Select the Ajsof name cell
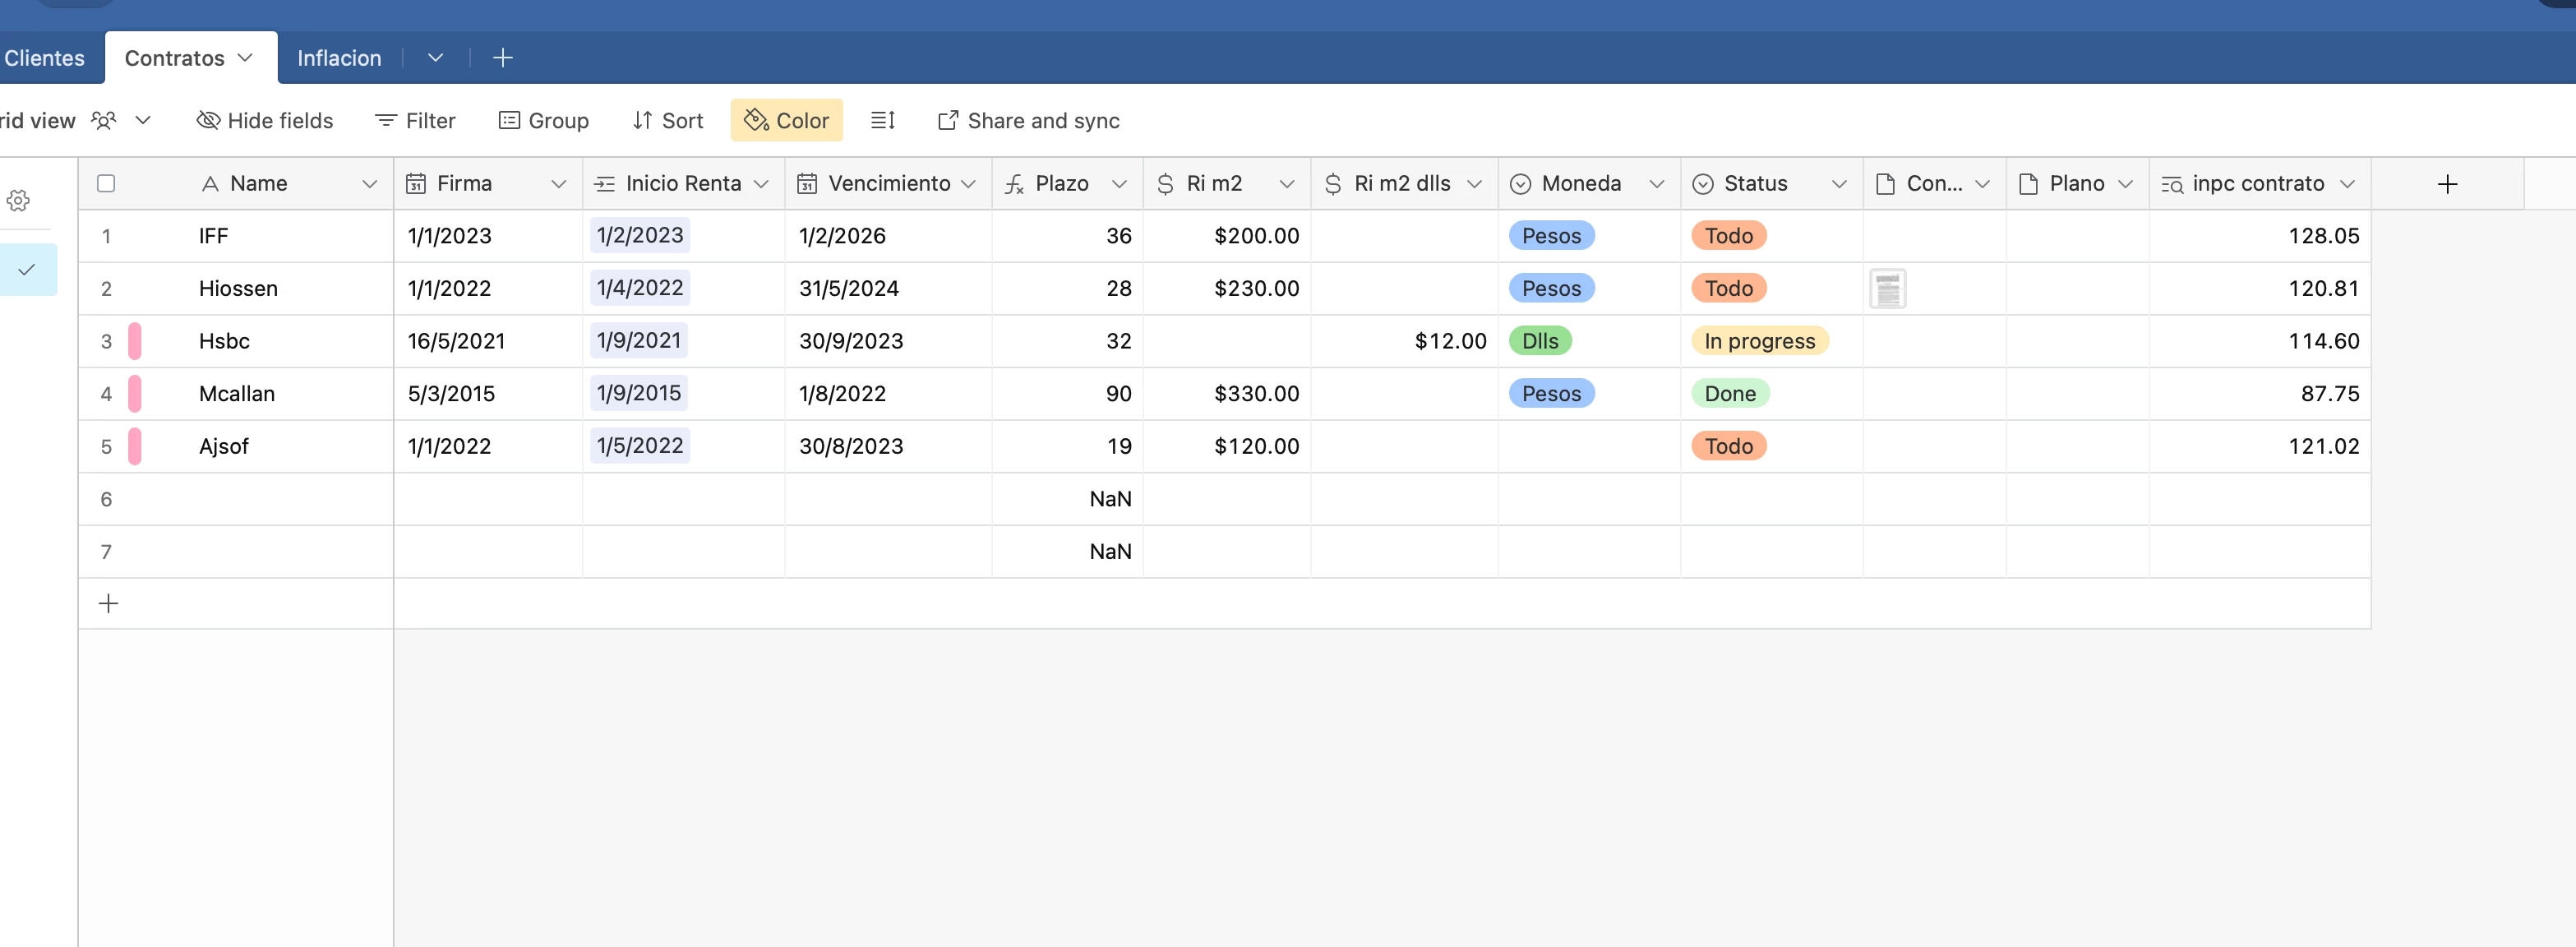The height and width of the screenshot is (947, 2576). click(224, 446)
